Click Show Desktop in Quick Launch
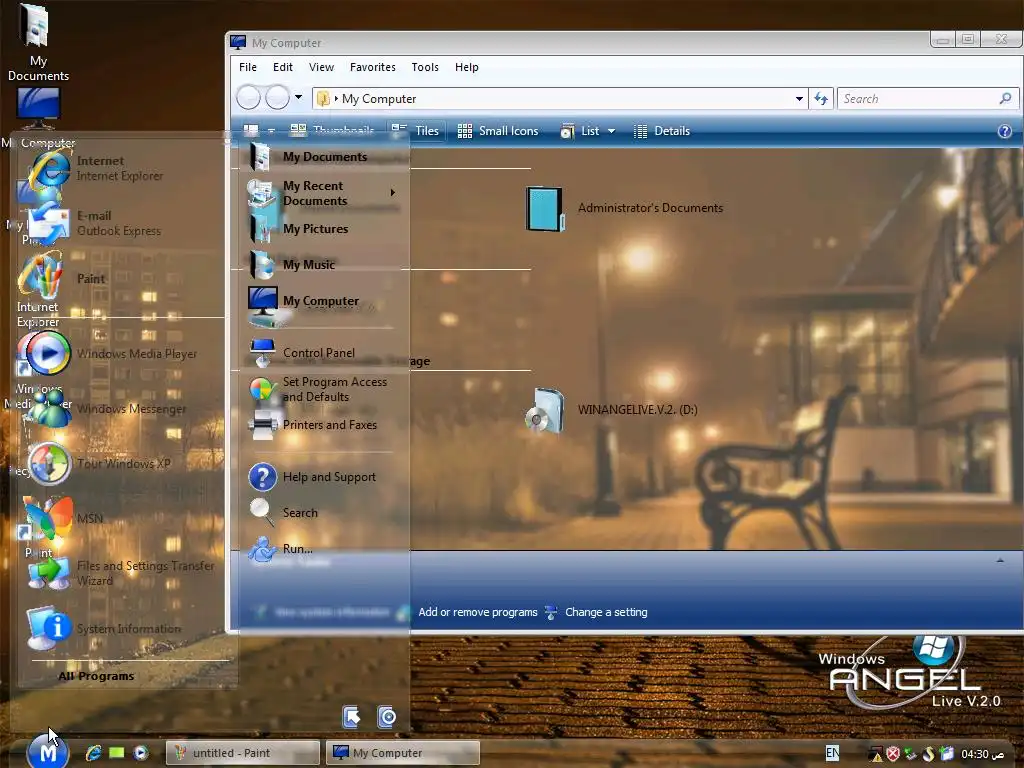1024x768 pixels. (x=117, y=753)
